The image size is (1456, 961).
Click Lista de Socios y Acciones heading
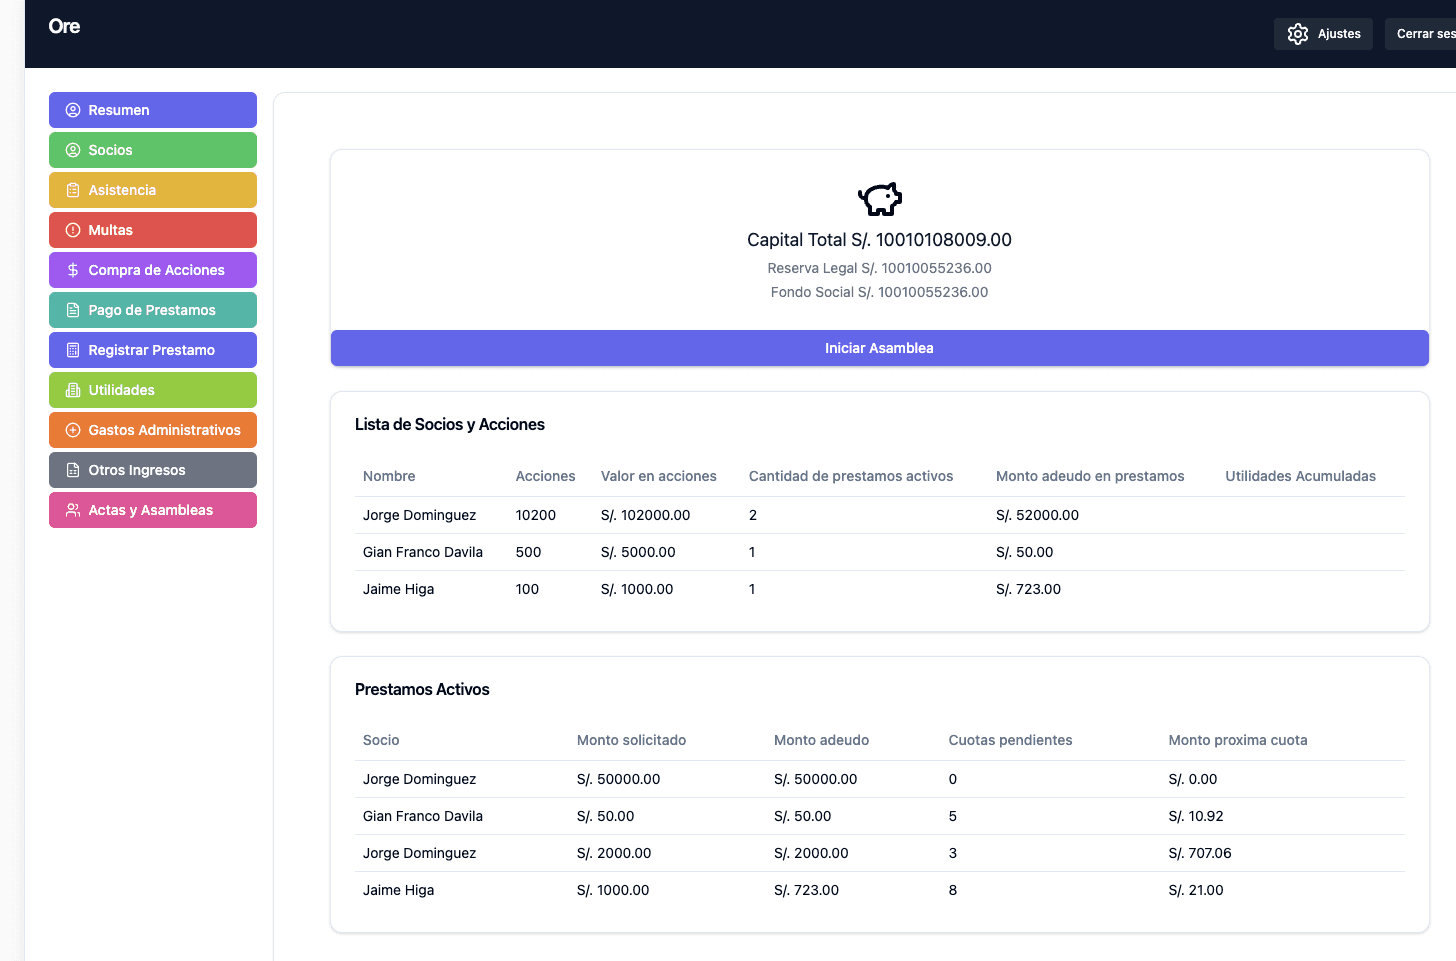click(x=450, y=424)
